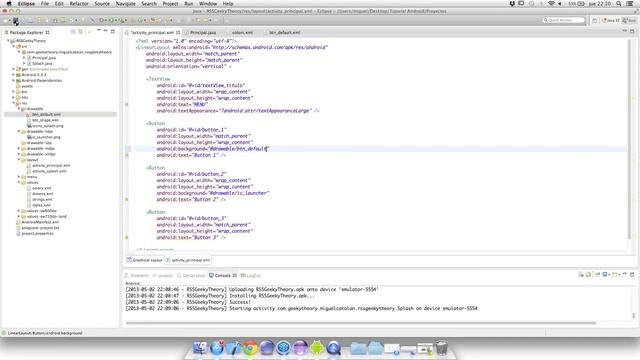Select activity_splash.xml in layout folder
The height and width of the screenshot is (360, 640).
(49, 171)
